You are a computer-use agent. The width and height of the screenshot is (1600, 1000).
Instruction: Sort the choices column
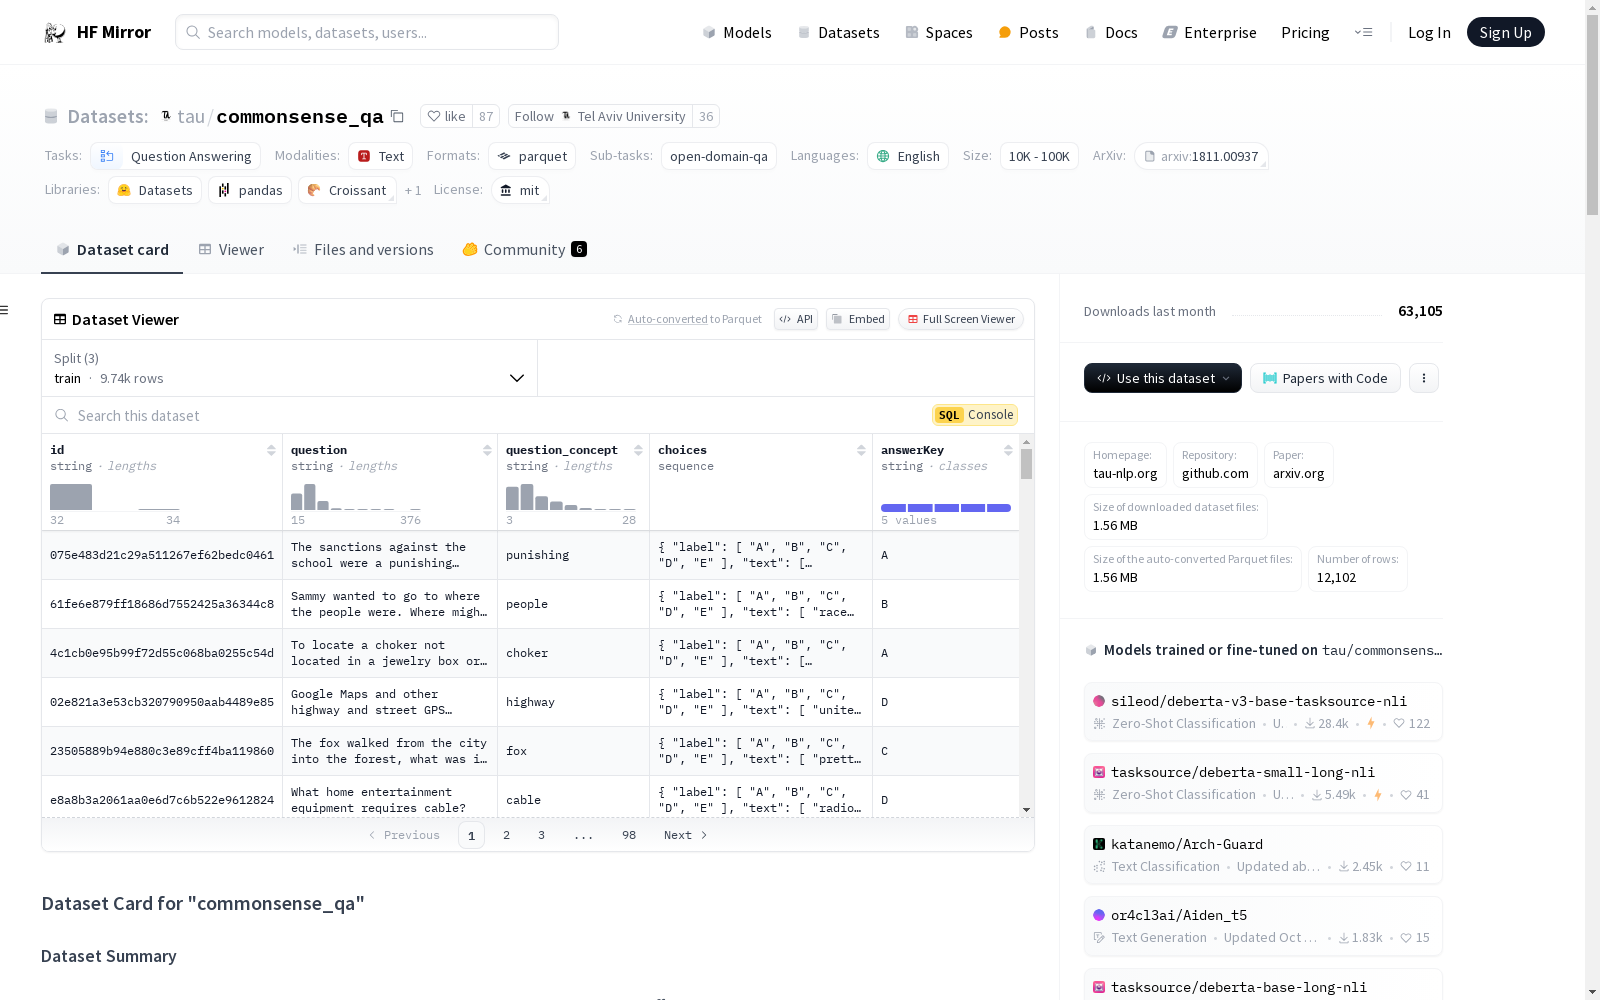click(861, 450)
